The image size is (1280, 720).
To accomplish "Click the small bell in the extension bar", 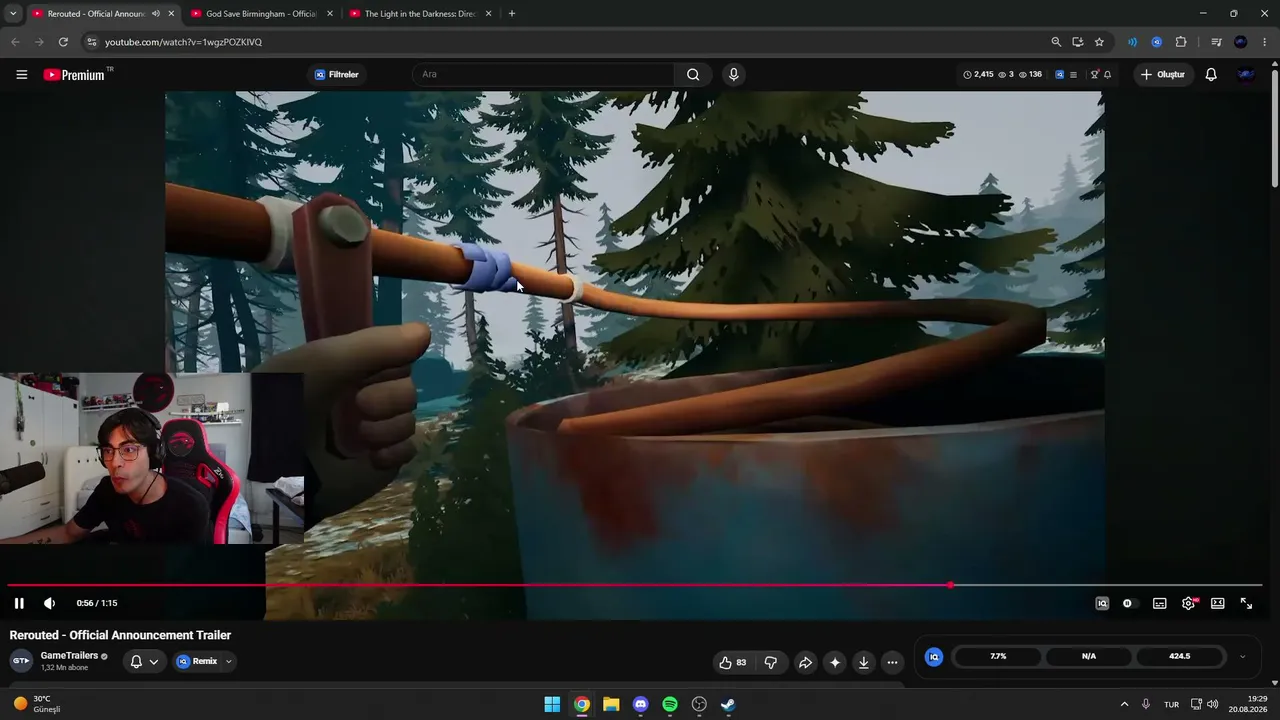I will [x=1107, y=74].
